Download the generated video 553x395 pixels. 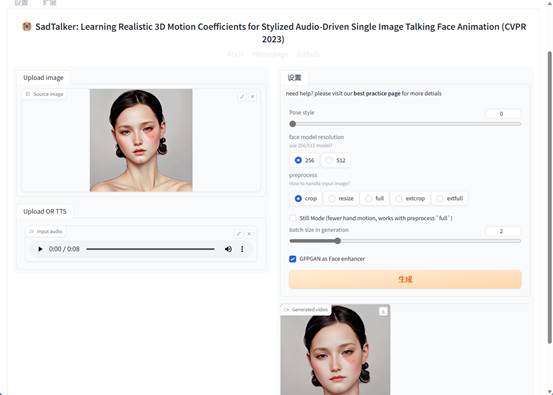coord(383,311)
